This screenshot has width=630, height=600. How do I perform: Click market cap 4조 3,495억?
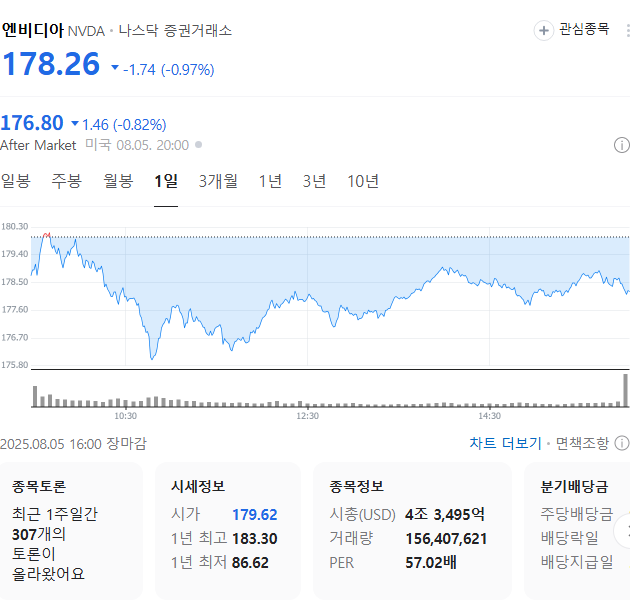tap(445, 514)
